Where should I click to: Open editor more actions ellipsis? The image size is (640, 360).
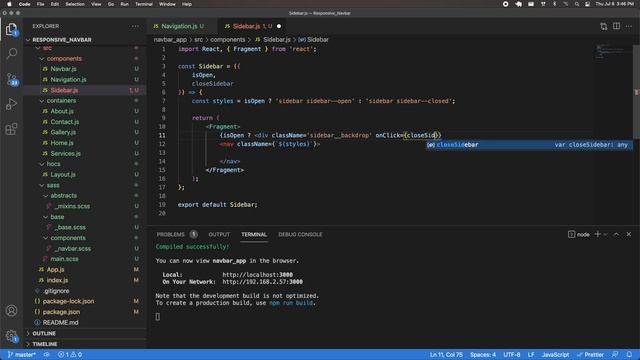coord(629,26)
